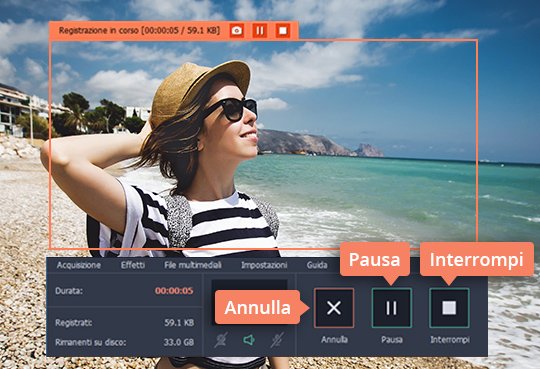Image resolution: width=540 pixels, height=369 pixels.
Task: Mute the green system audio speaker
Action: [249, 340]
